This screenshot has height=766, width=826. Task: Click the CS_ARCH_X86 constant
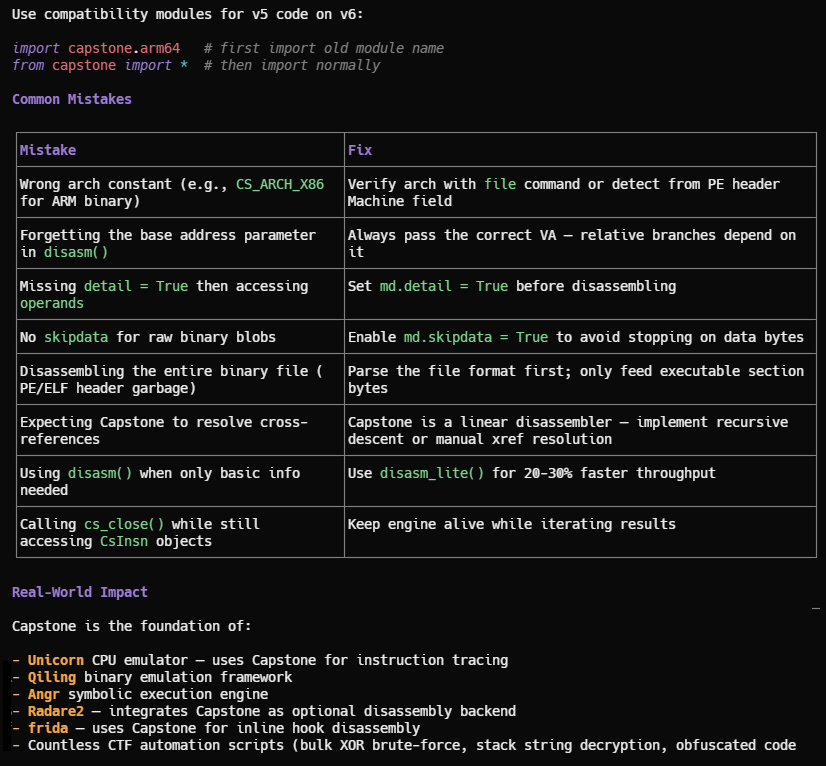(280, 184)
